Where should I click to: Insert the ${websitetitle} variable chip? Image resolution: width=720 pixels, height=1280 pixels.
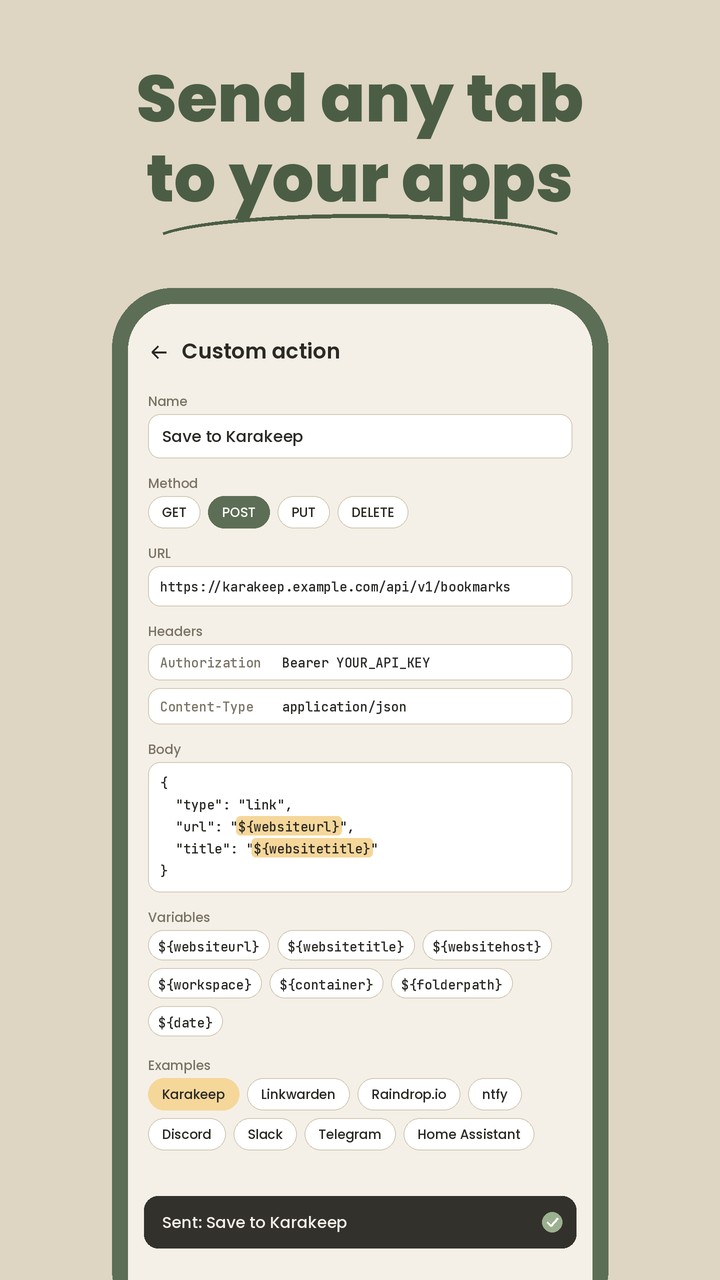tap(346, 946)
